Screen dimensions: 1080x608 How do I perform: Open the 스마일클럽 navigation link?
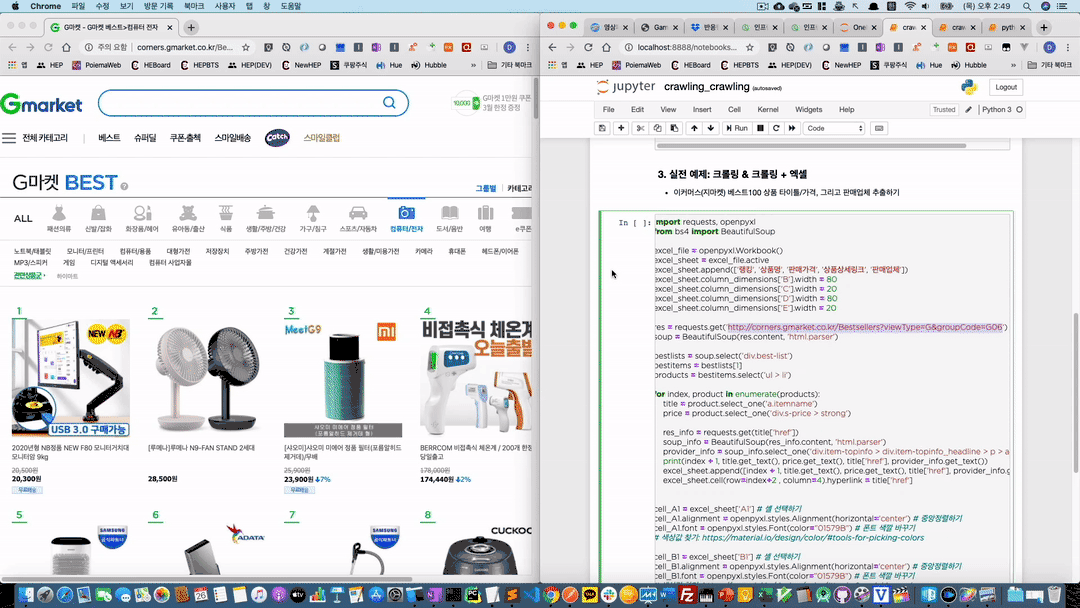[322, 138]
